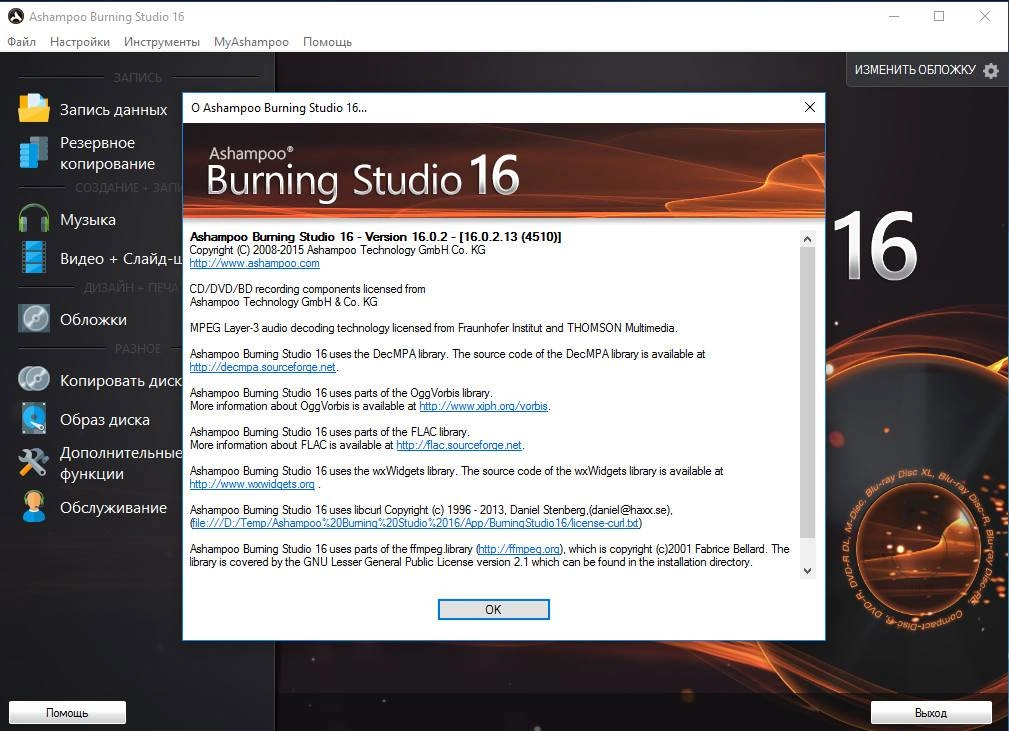Viewport: 1009px width, 731px height.
Task: Open the MyAshampoo menu
Action: point(251,42)
